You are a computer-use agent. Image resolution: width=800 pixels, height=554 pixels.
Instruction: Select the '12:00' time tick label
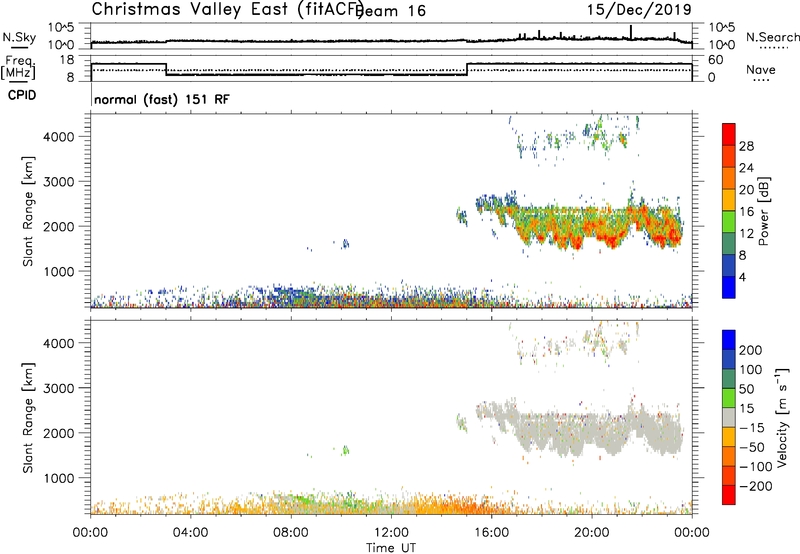(391, 533)
